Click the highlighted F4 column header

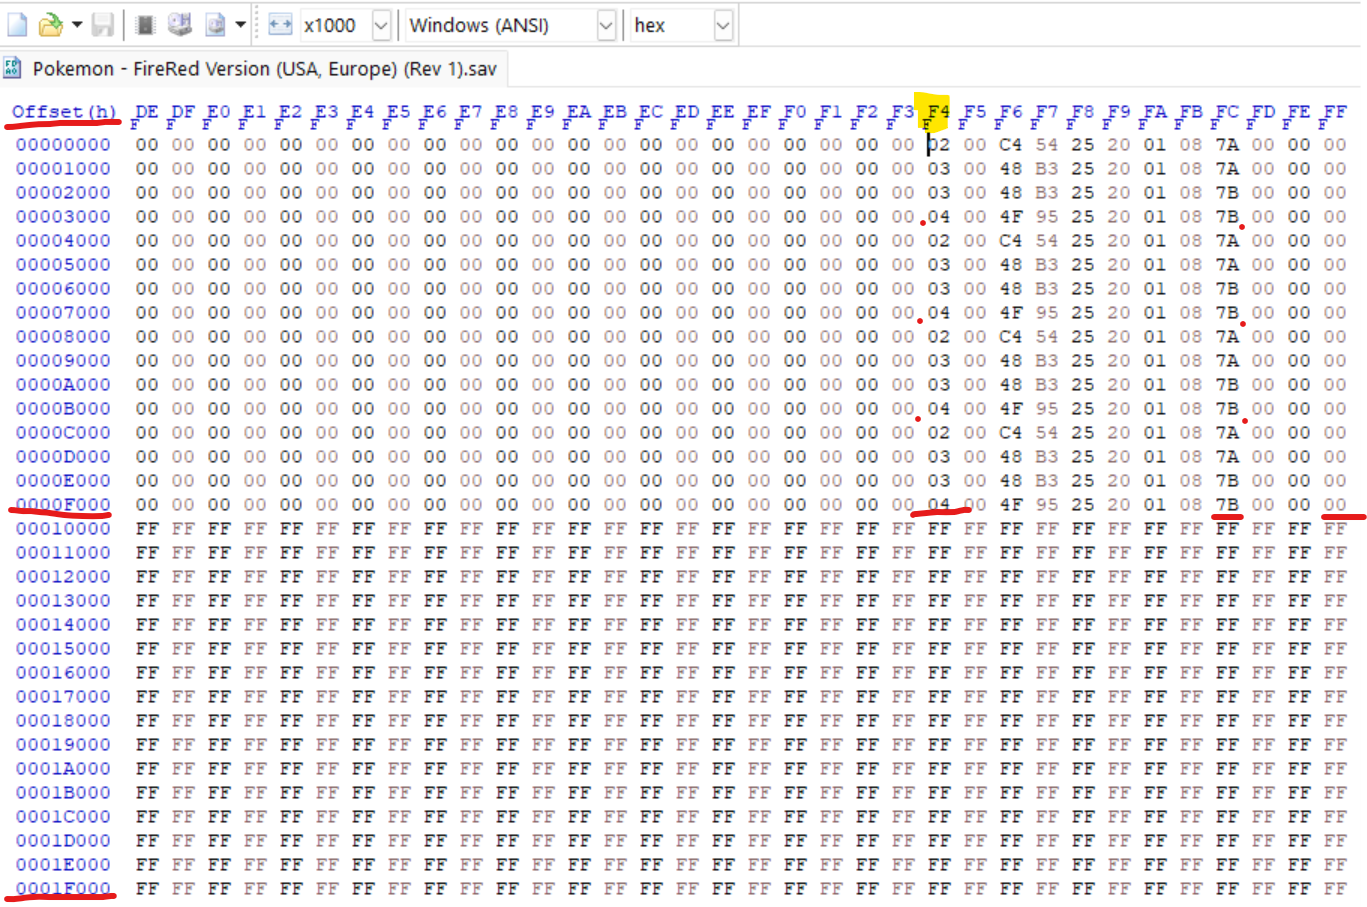coord(937,112)
